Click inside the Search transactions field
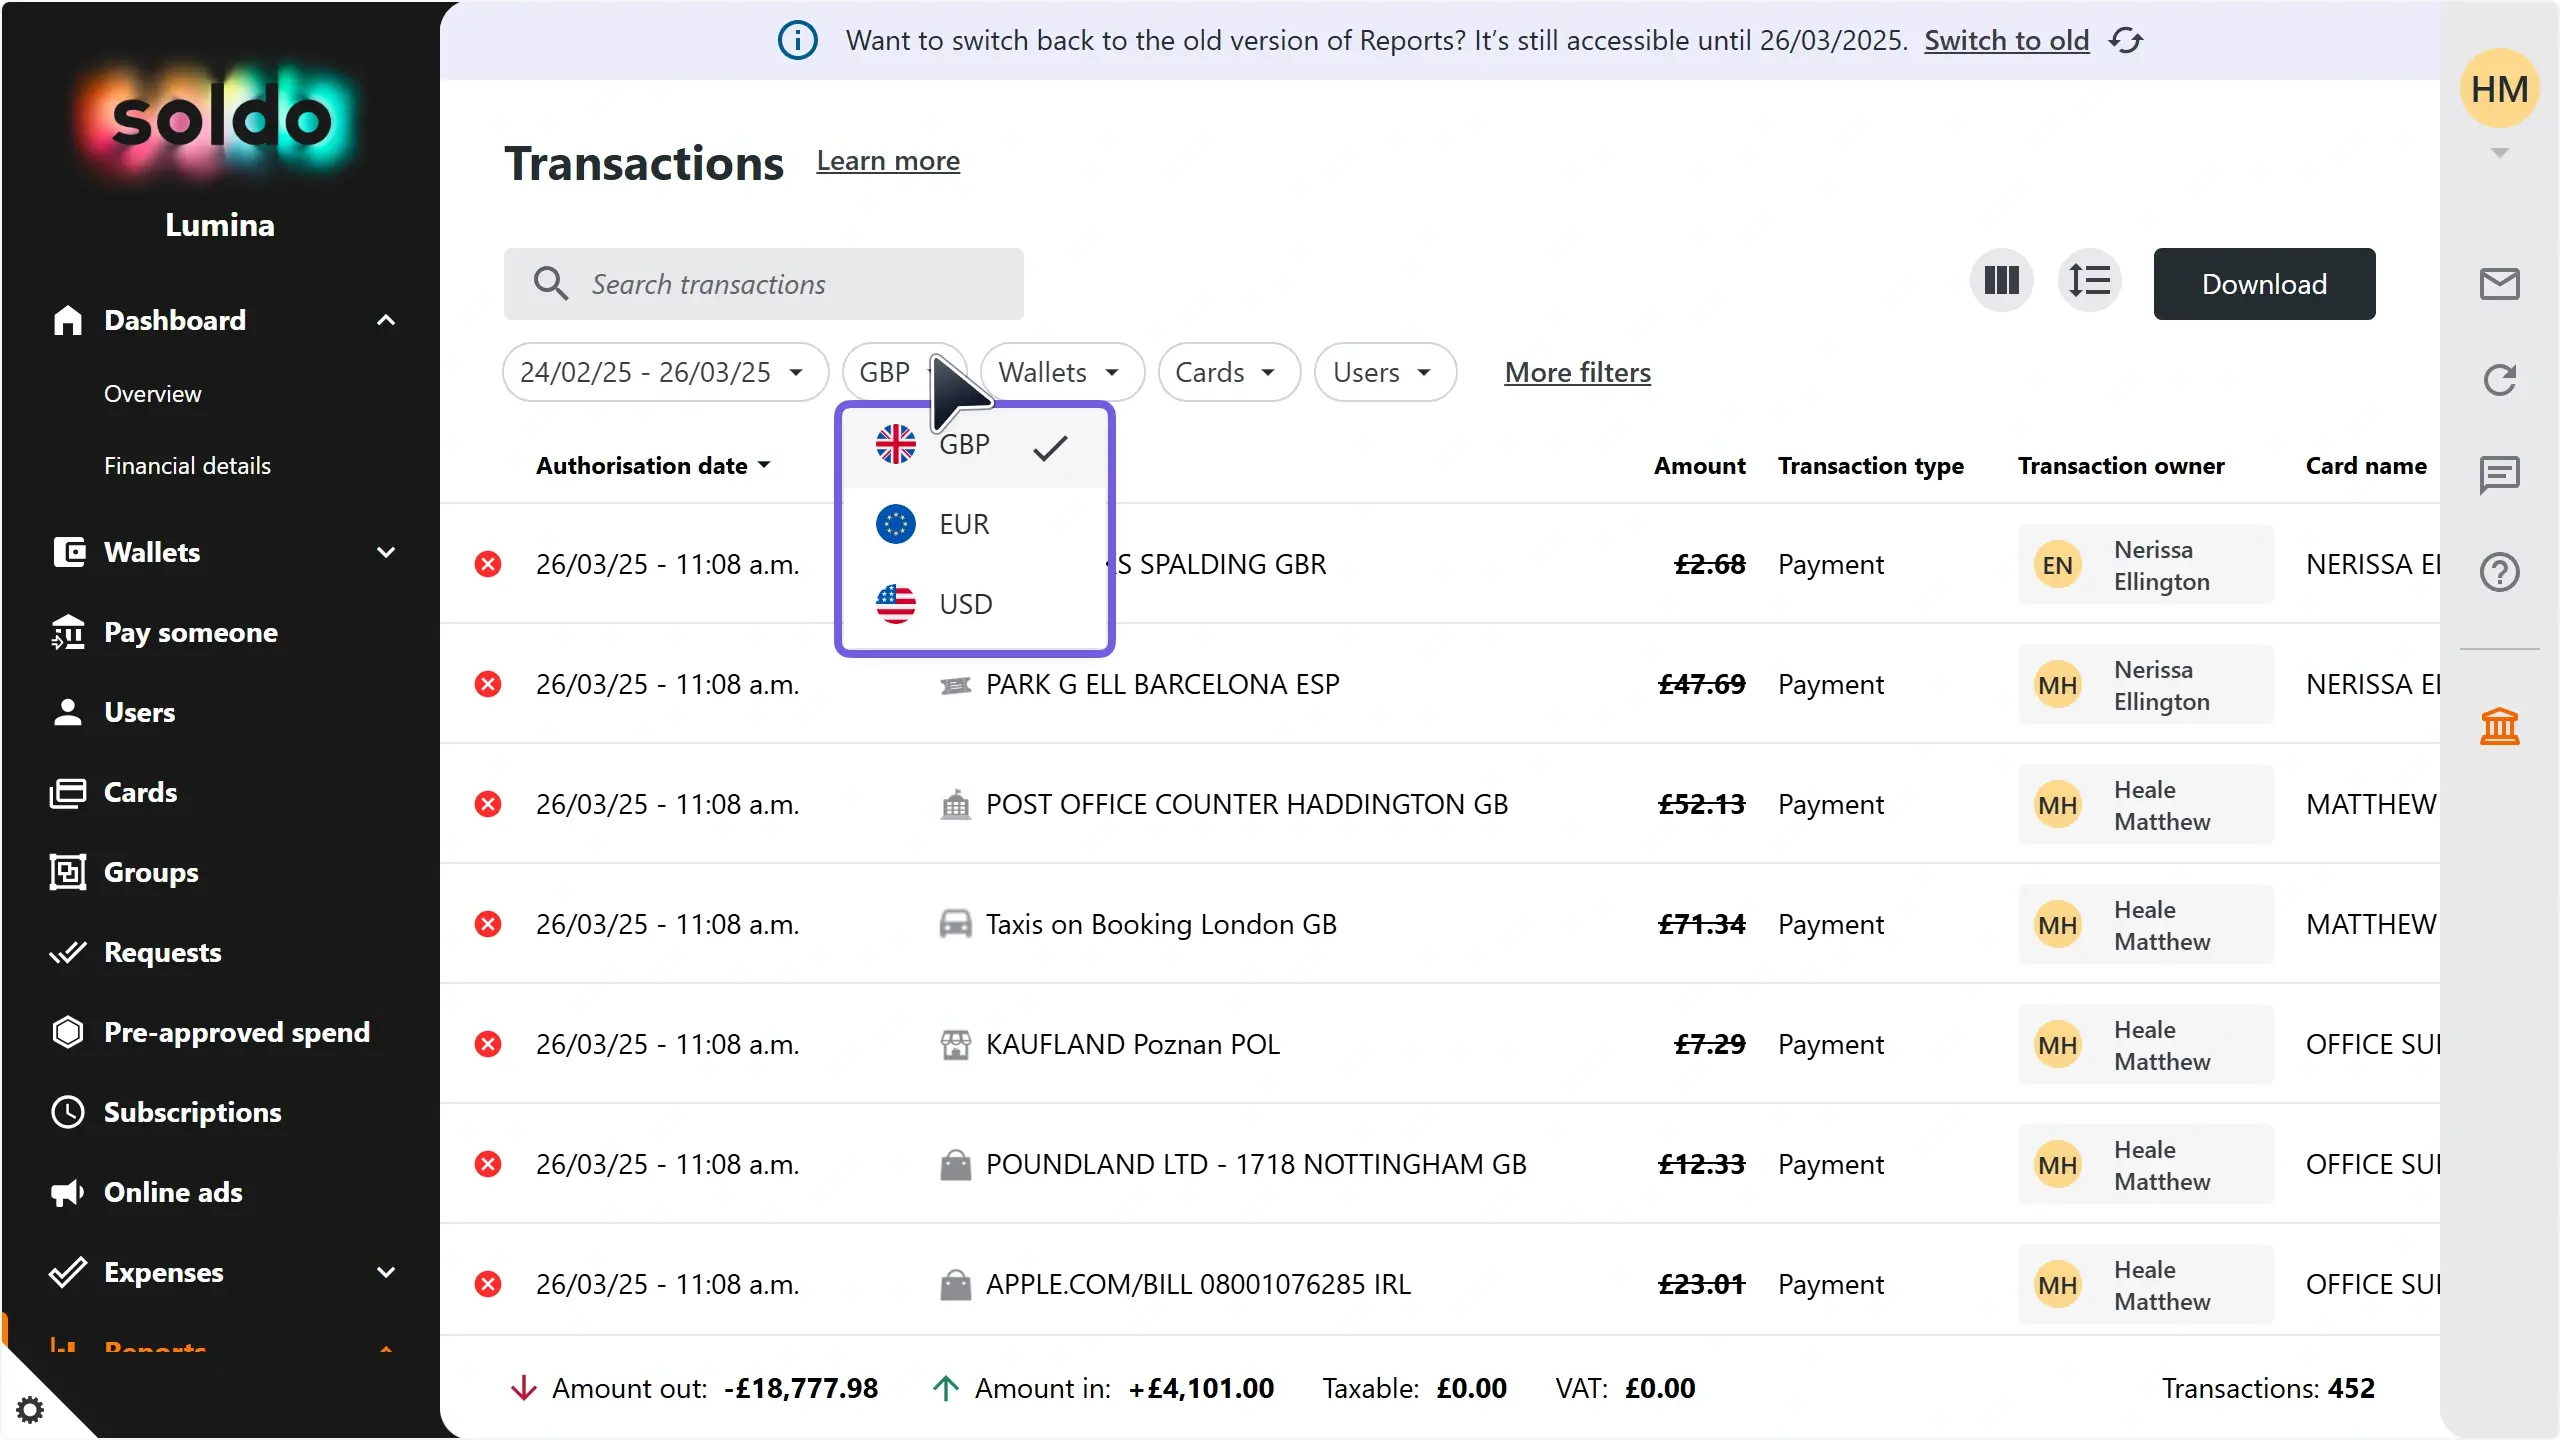2560x1440 pixels. 764,284
